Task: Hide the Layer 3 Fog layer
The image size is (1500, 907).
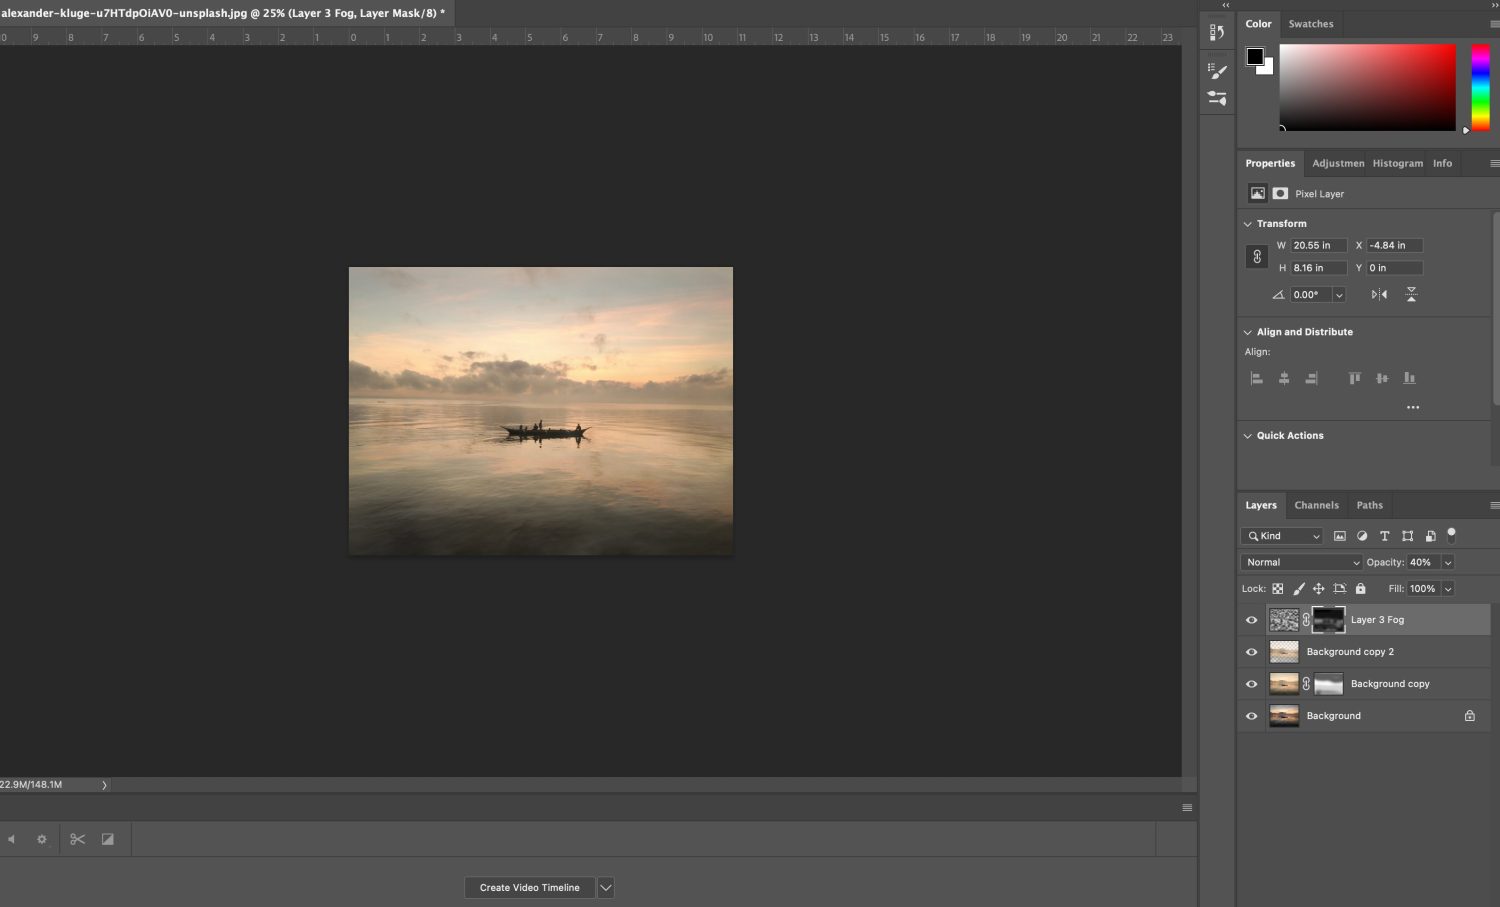Action: click(1251, 620)
